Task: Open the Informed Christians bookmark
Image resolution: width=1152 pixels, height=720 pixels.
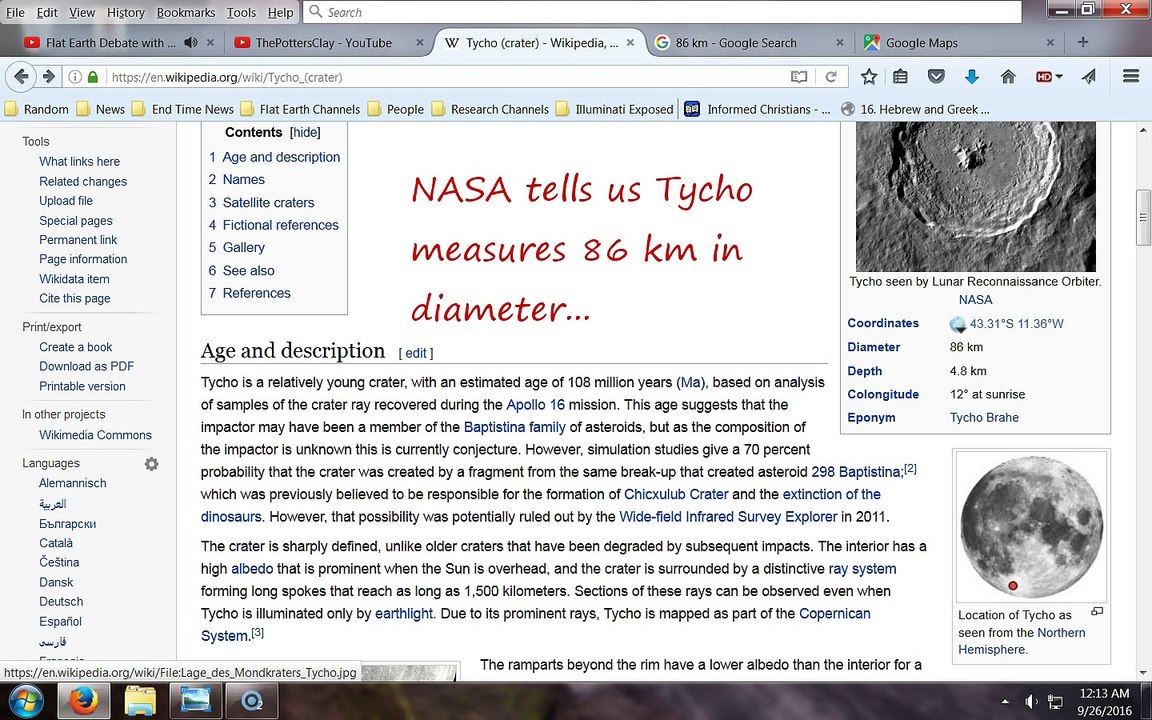Action: pos(757,109)
